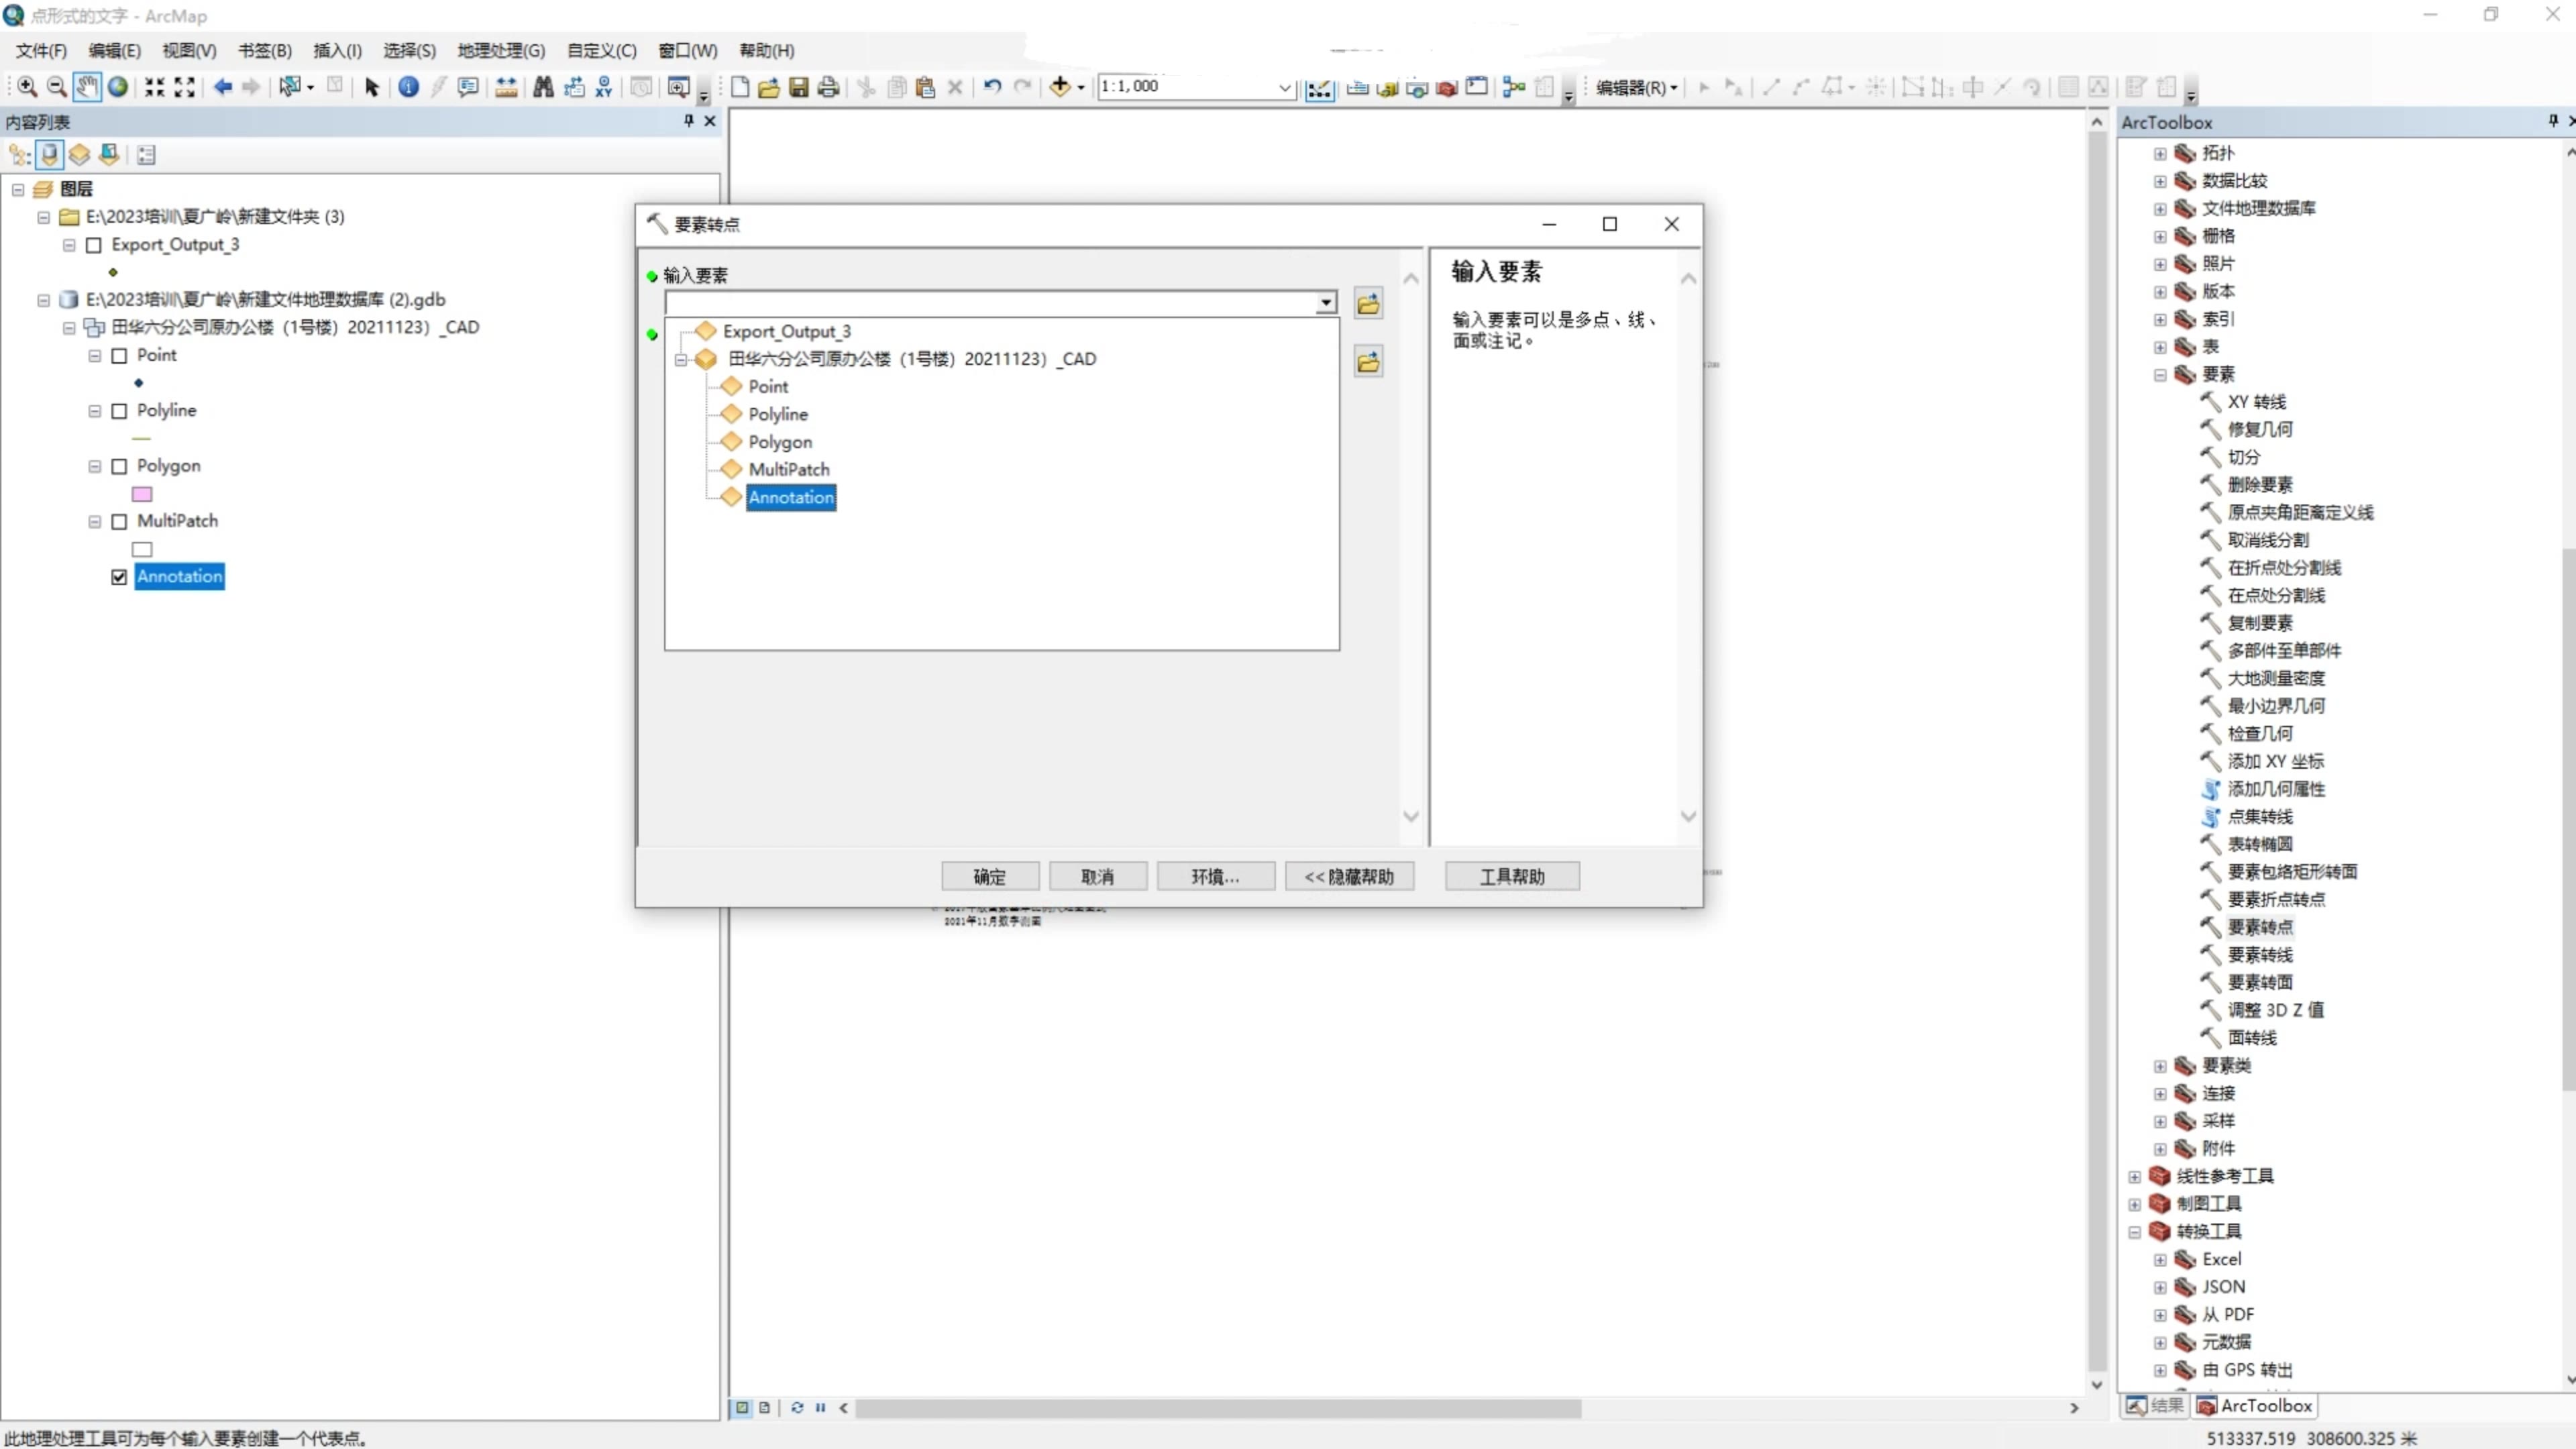This screenshot has height=1449, width=2576.
Task: Open the 地理处理(G) menu
Action: pyautogui.click(x=500, y=50)
